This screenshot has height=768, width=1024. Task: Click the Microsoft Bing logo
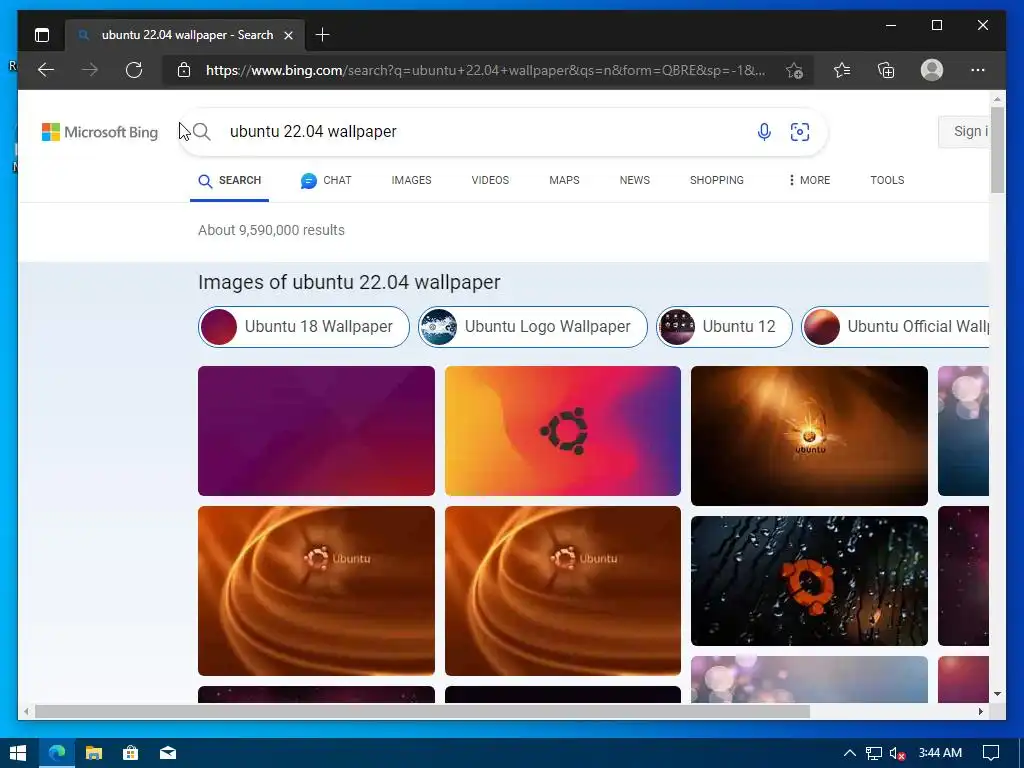coord(100,132)
